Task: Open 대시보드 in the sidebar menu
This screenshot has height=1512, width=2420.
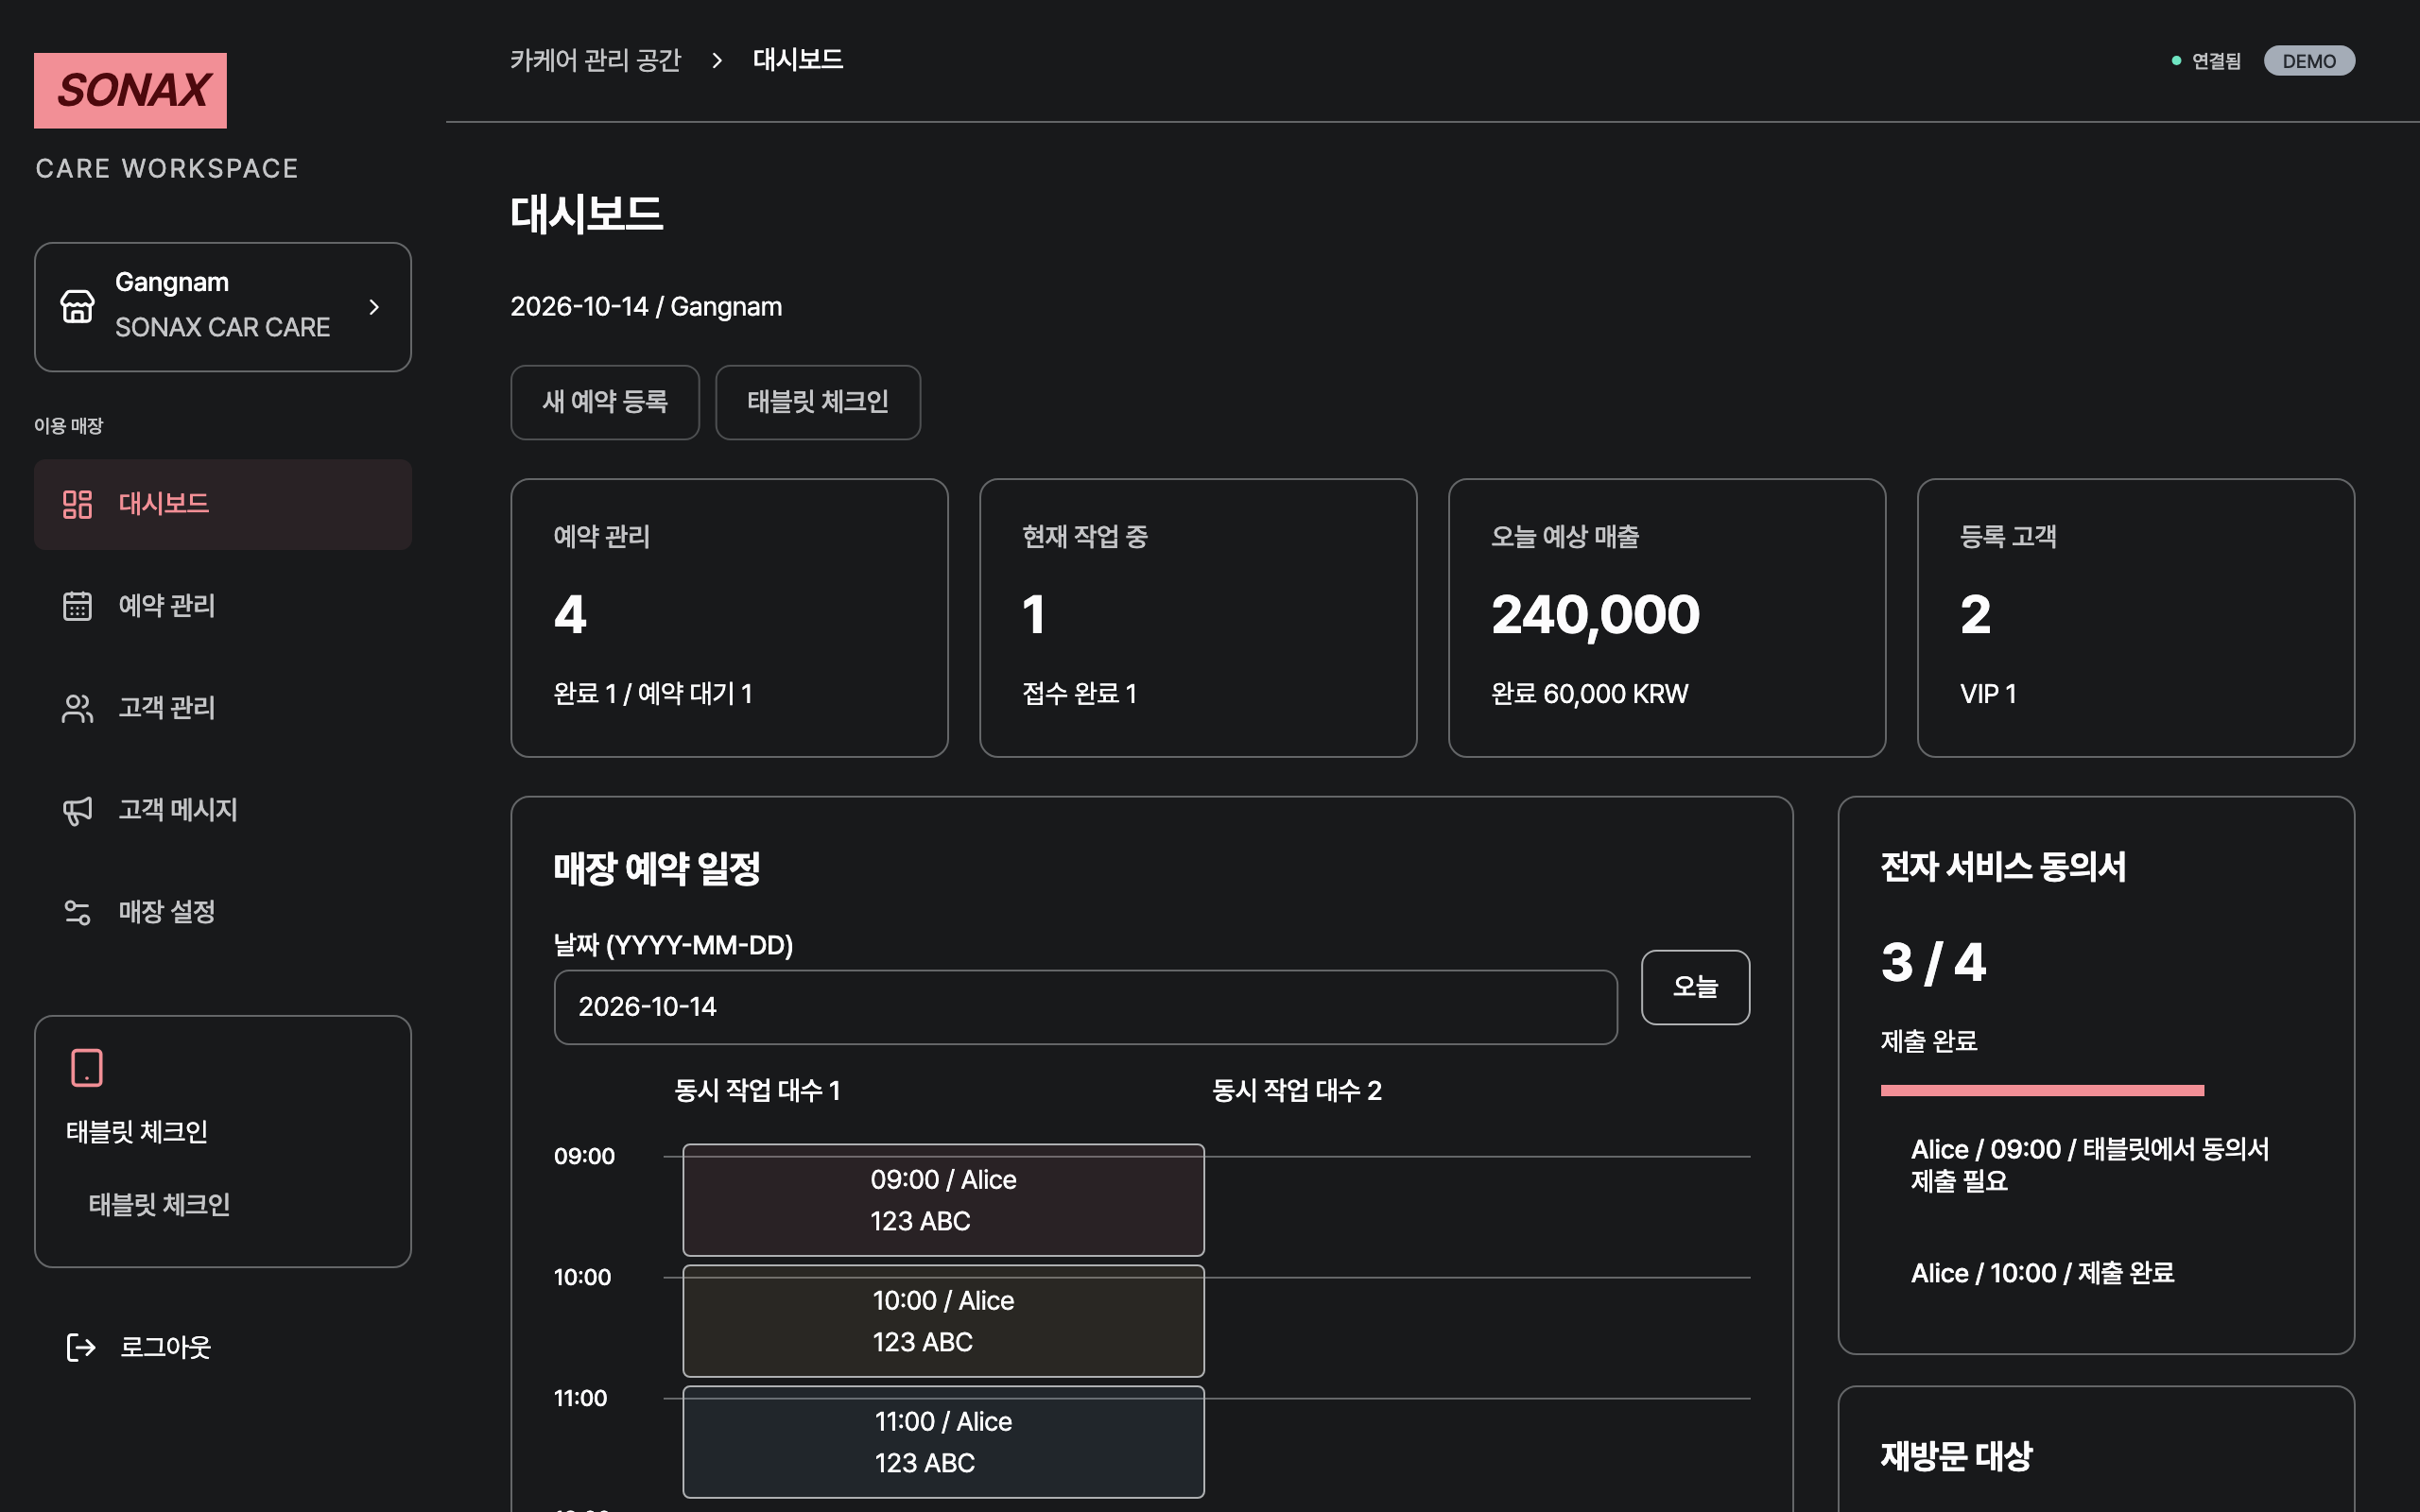Action: [223, 504]
